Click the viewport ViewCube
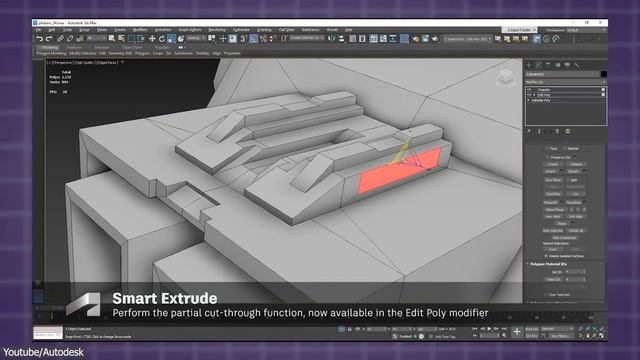 coord(506,78)
